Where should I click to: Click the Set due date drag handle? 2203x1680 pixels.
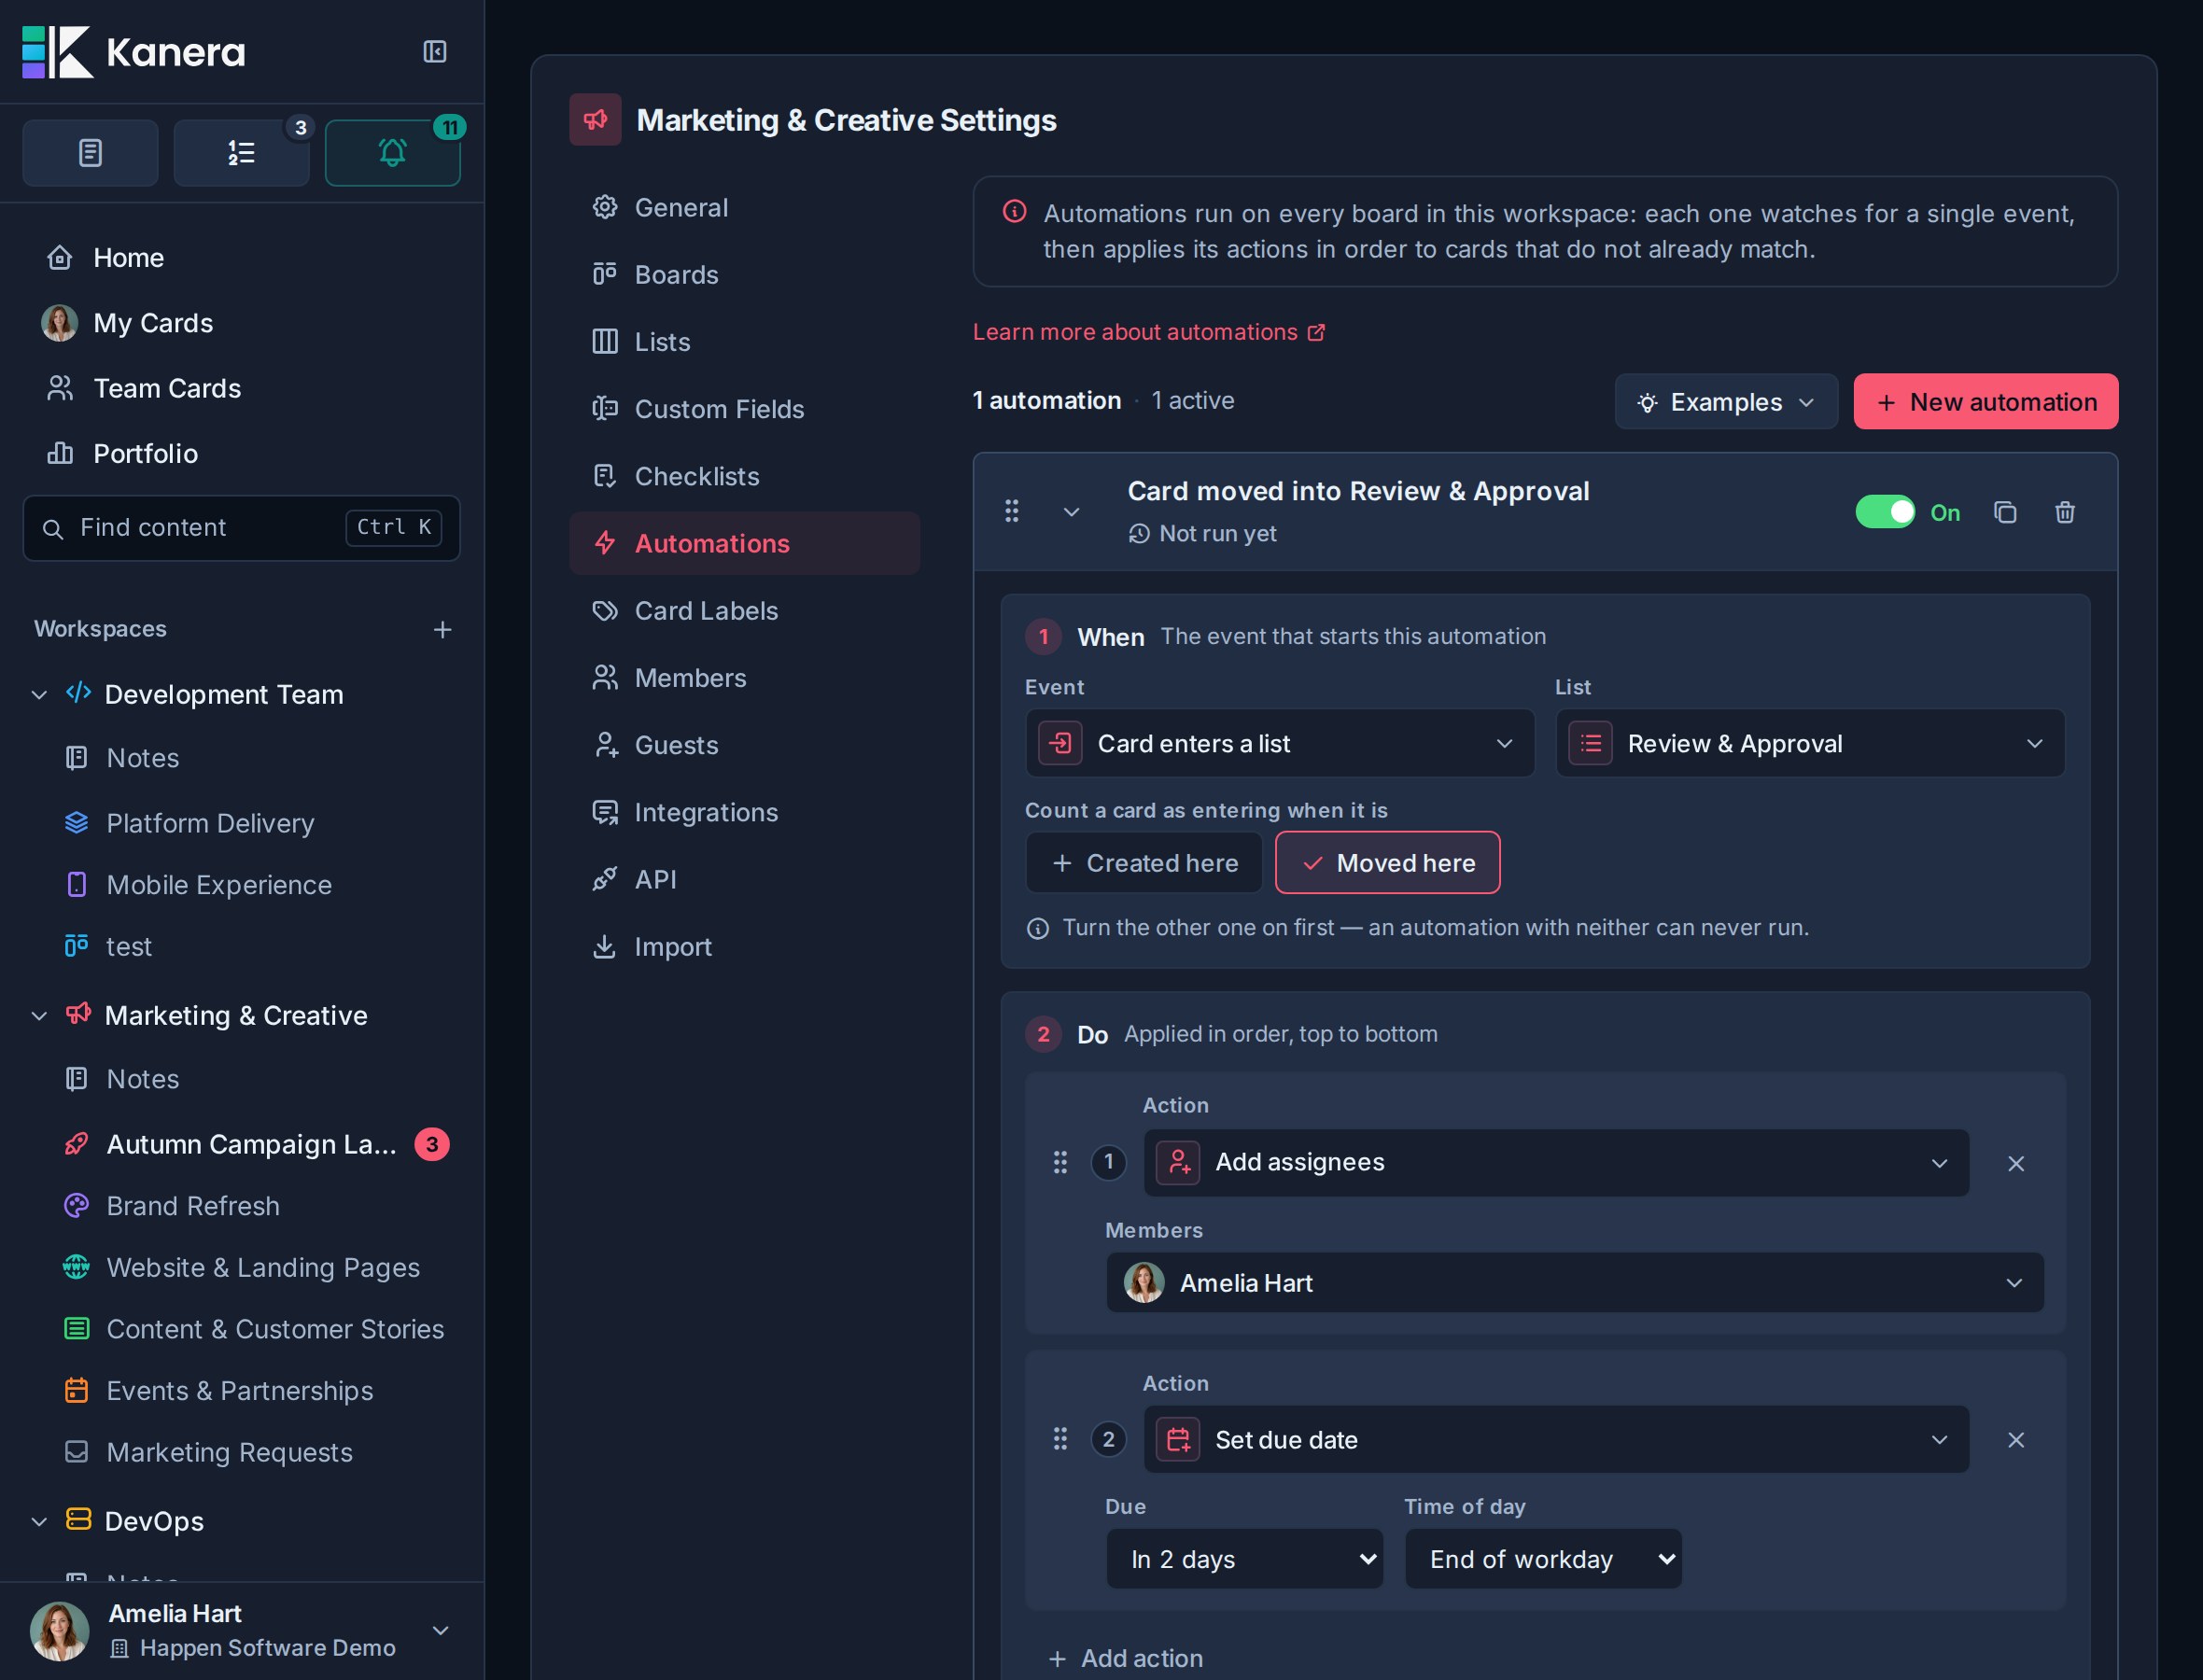click(x=1061, y=1439)
